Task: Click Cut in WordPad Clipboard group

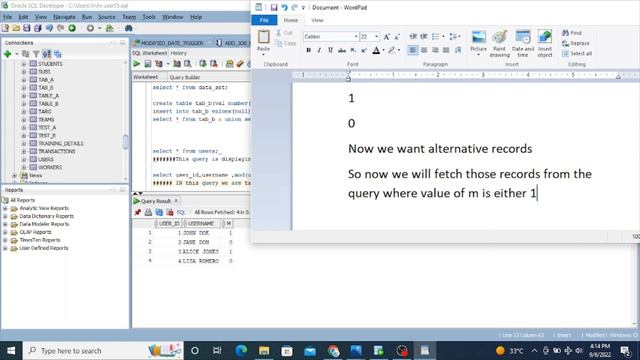Action: coord(284,33)
